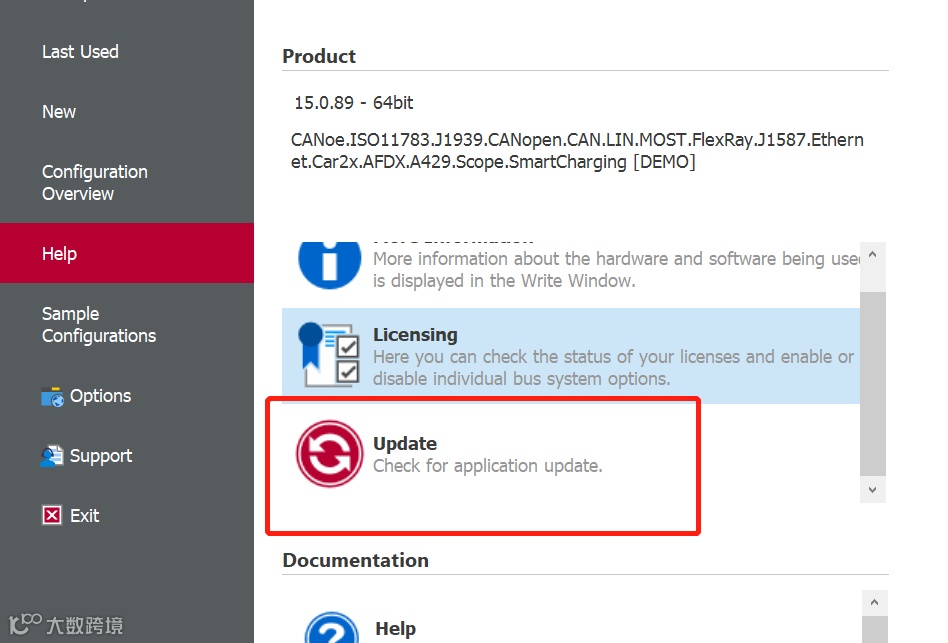Choose the Exit label in sidebar
The height and width of the screenshot is (643, 948).
85,515
